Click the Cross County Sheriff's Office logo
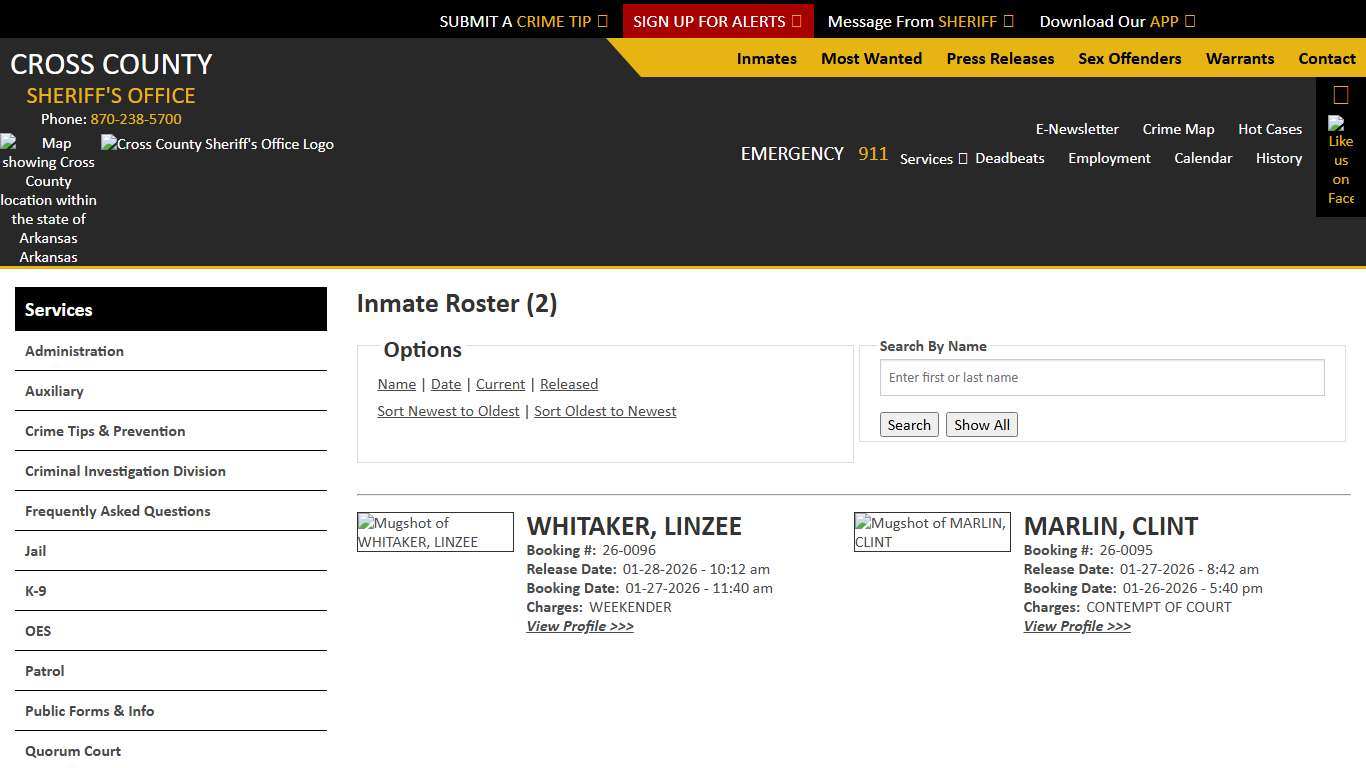The width and height of the screenshot is (1366, 768). (x=217, y=144)
